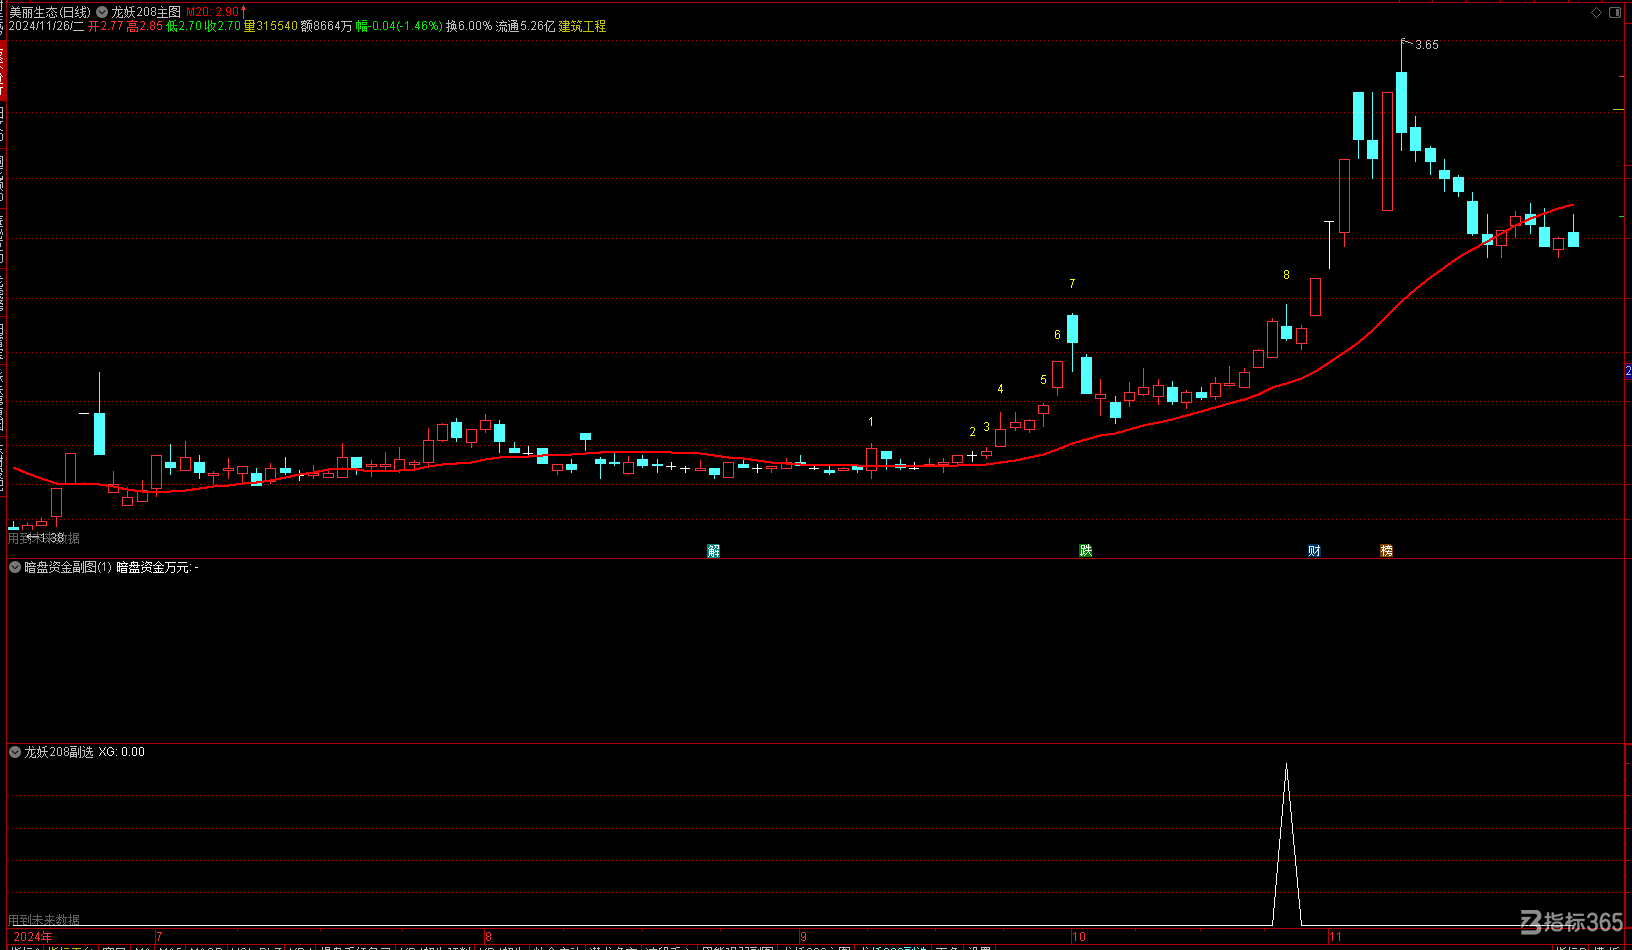Click the 1.38 low price label
The width and height of the screenshot is (1632, 950).
point(52,538)
